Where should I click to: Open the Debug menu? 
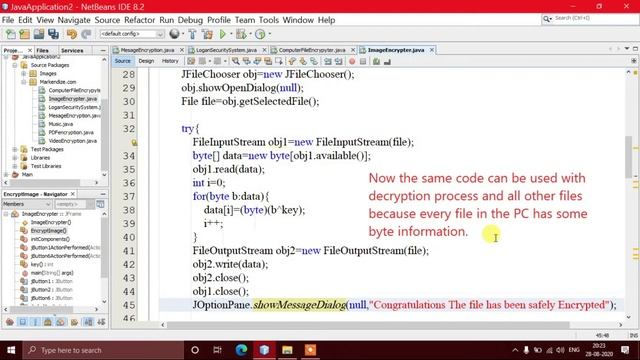tap(190, 20)
